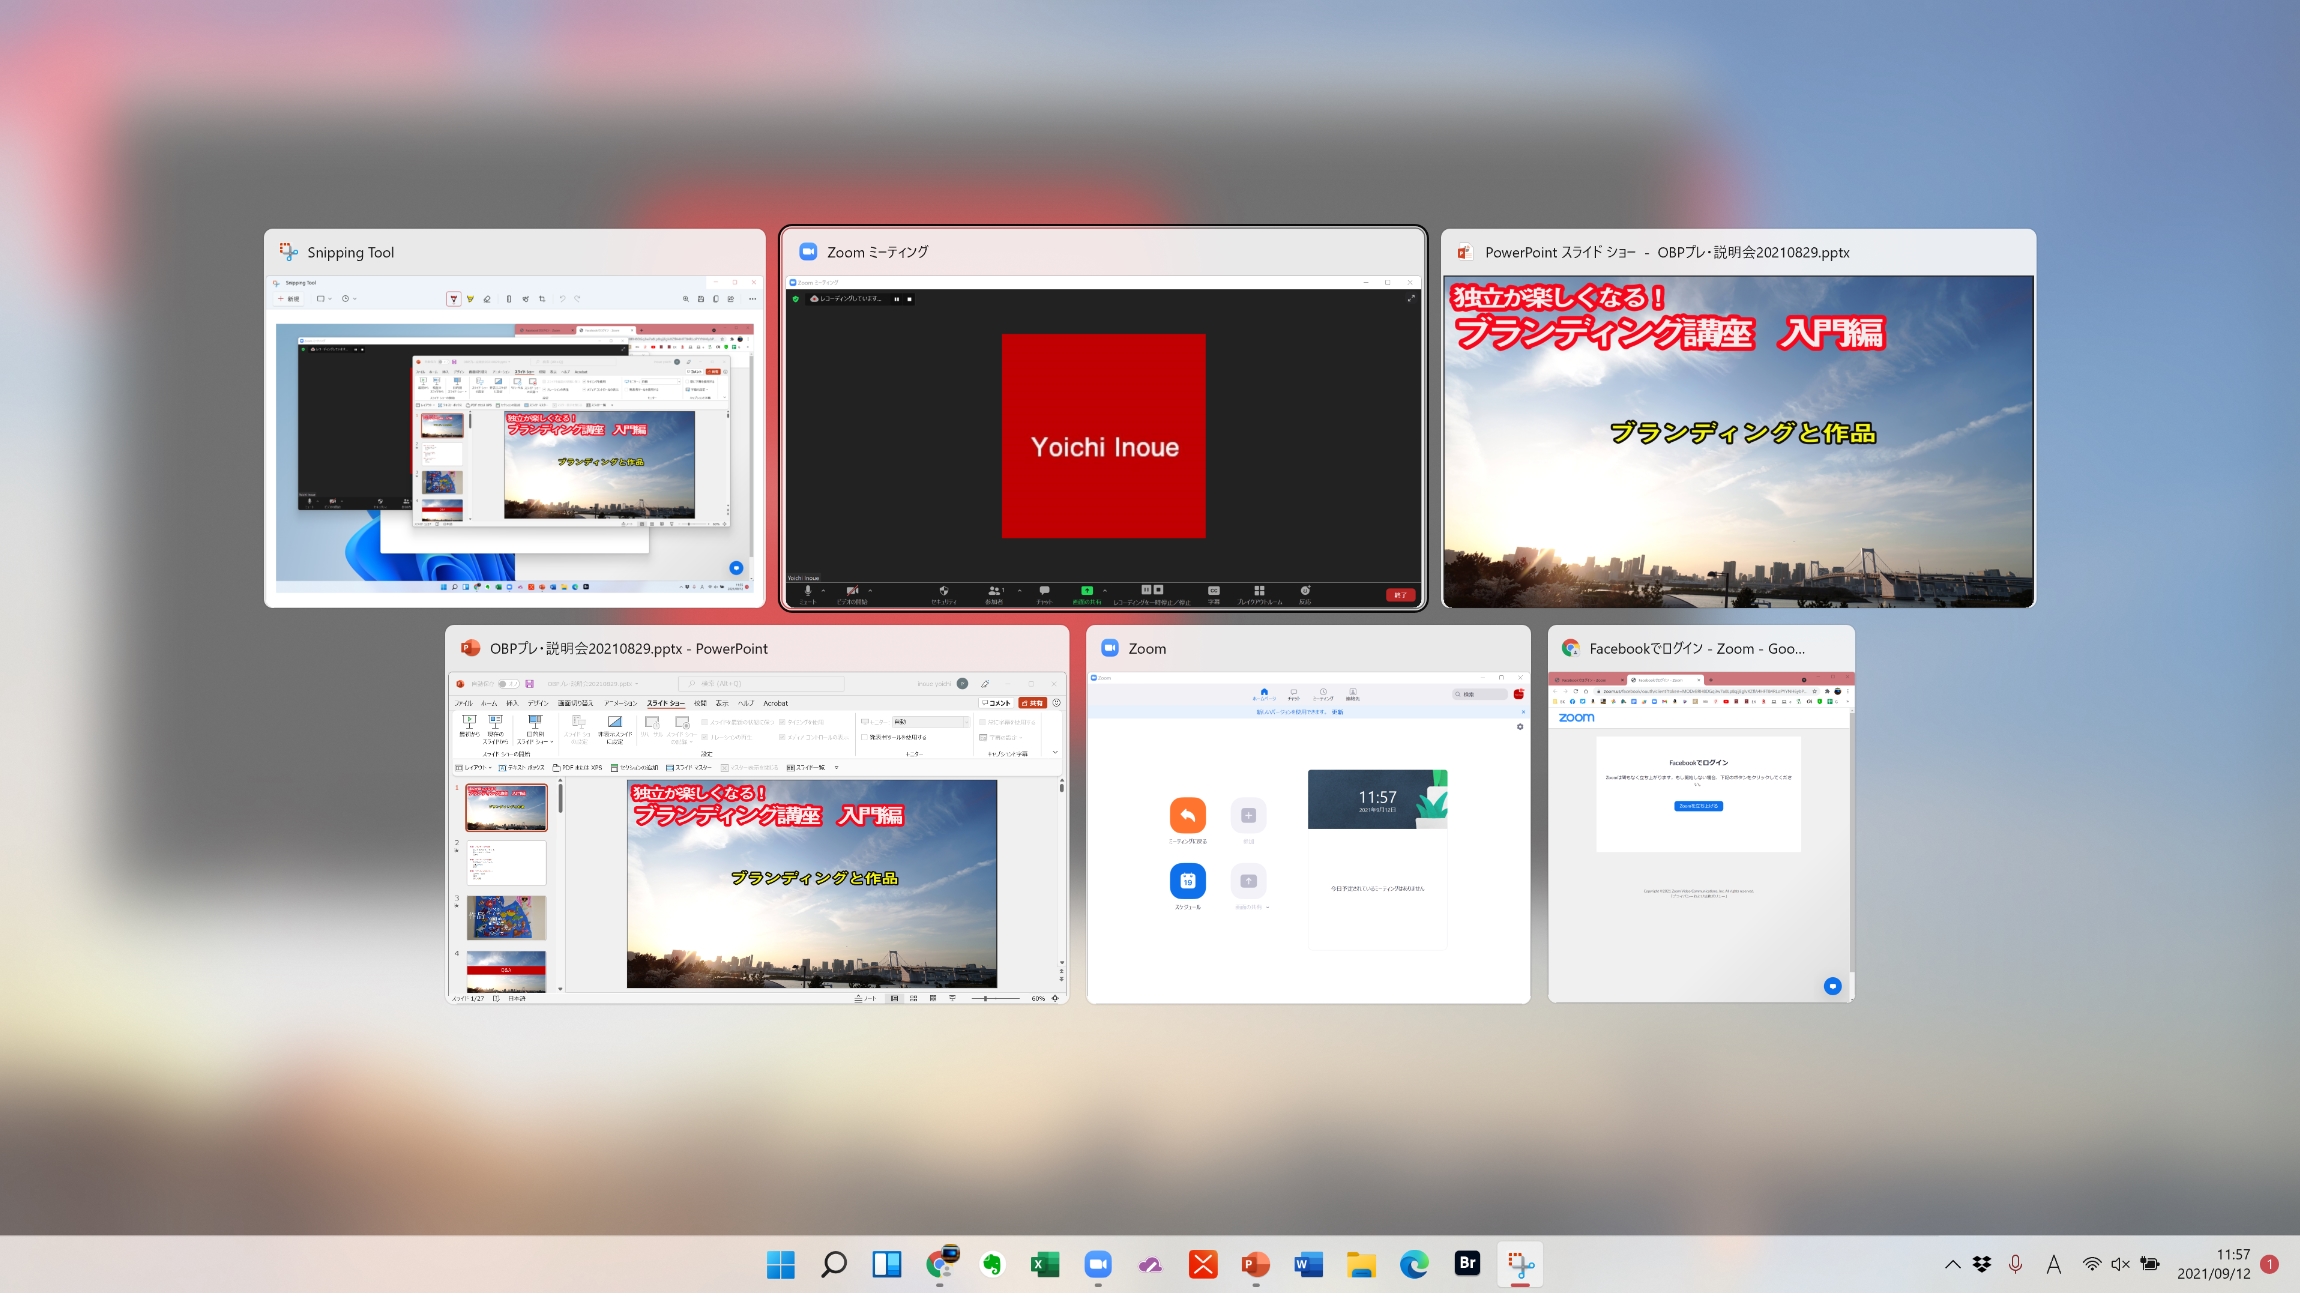Image resolution: width=2300 pixels, height=1297 pixels.
Task: Launch the red X app icon on the taskbar
Action: click(x=1203, y=1265)
